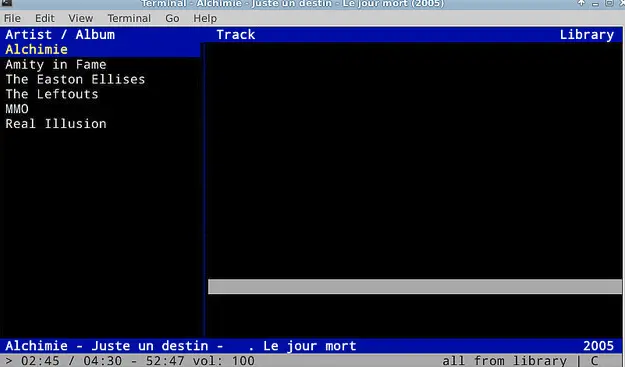Open the Go menu
This screenshot has height=367, width=625.
pyautogui.click(x=172, y=18)
